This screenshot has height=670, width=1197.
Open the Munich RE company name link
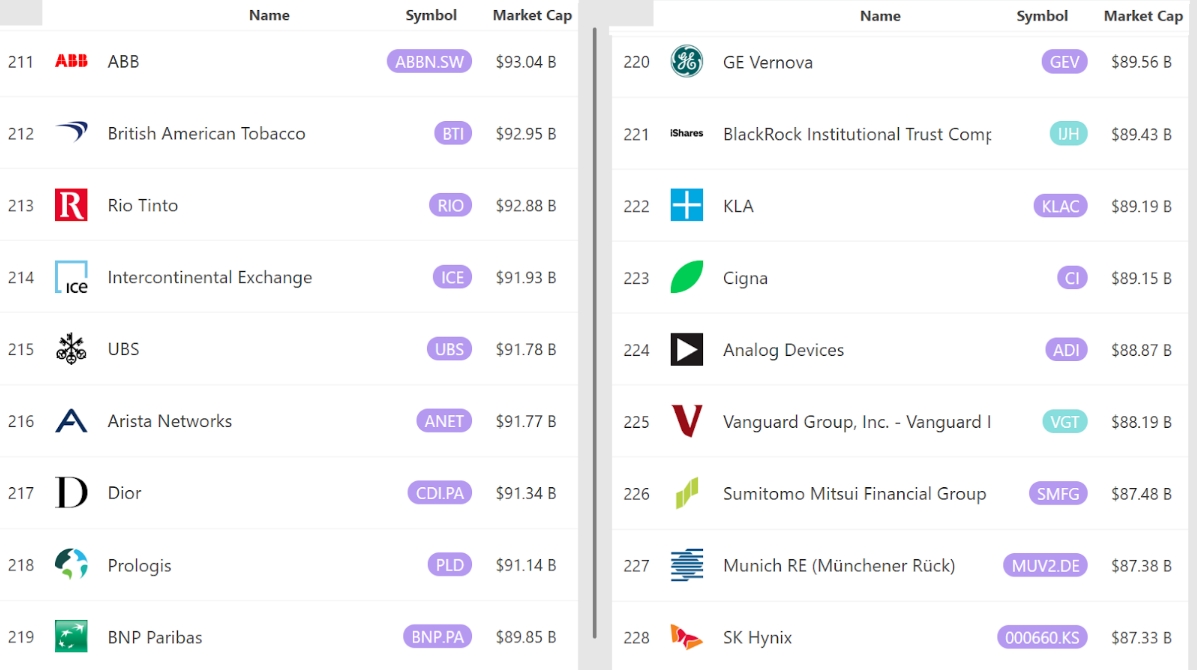pos(838,566)
